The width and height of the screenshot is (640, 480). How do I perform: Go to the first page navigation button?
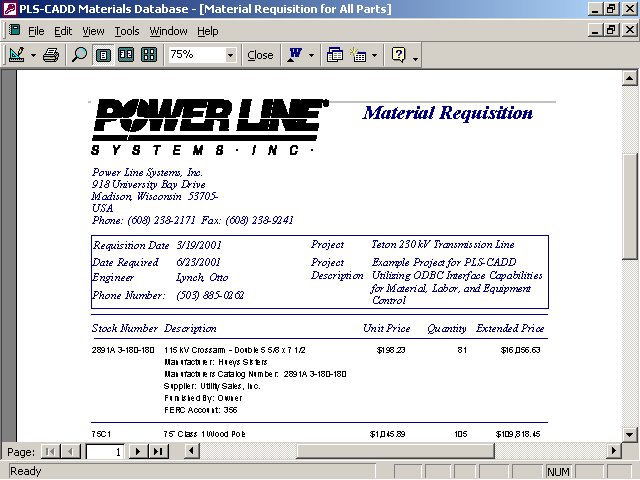tap(51, 451)
